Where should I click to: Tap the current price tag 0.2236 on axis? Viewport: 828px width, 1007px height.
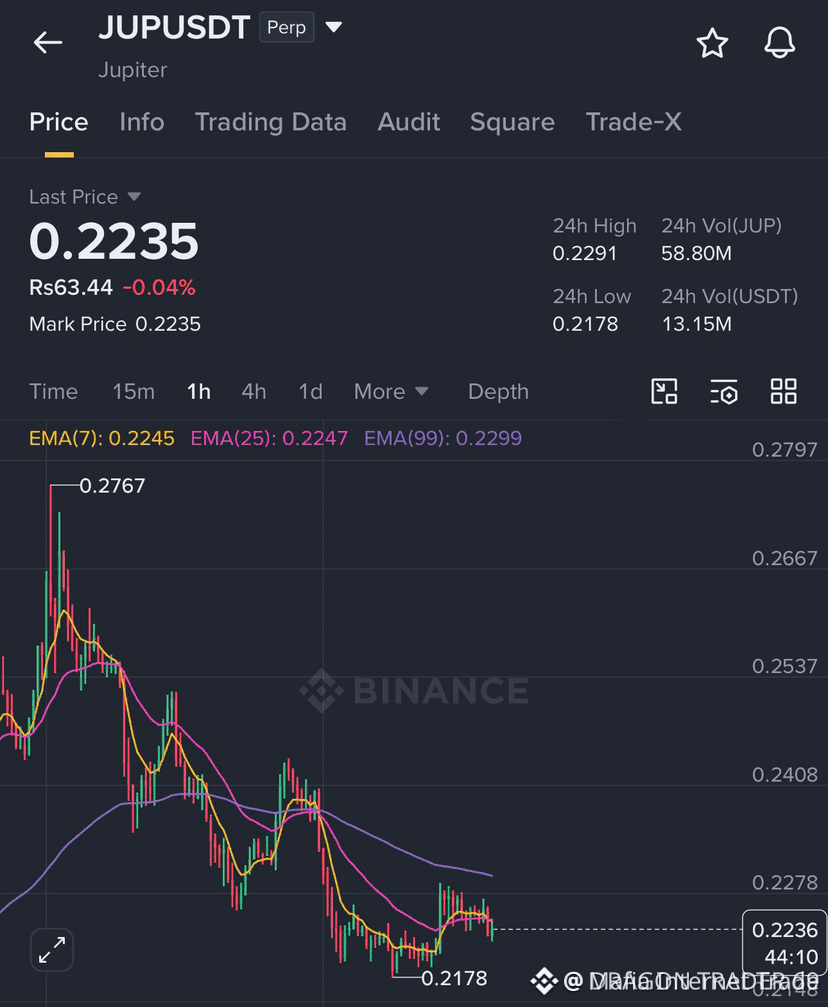[x=784, y=943]
